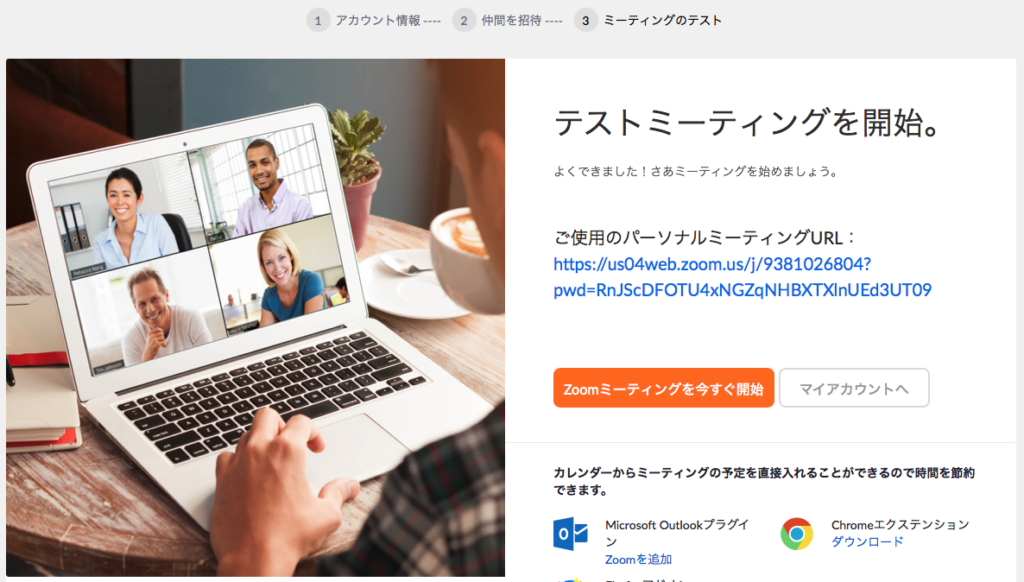The image size is (1024, 582).
Task: Click the laptop video meeting photo
Action: [x=255, y=317]
